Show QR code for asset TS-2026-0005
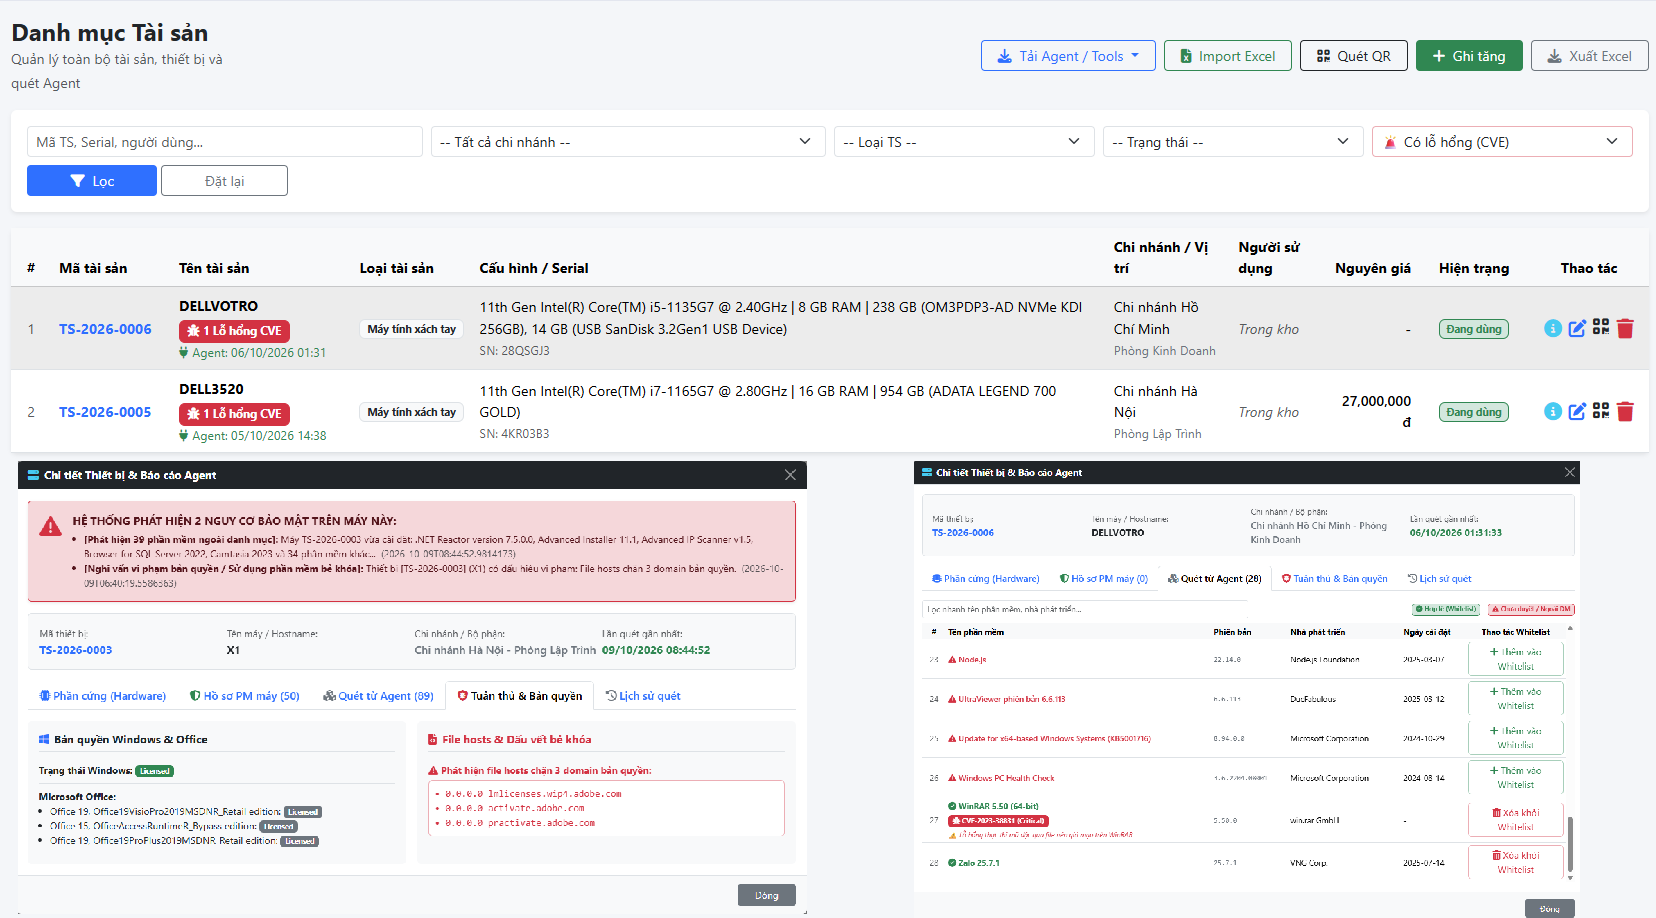 point(1601,410)
